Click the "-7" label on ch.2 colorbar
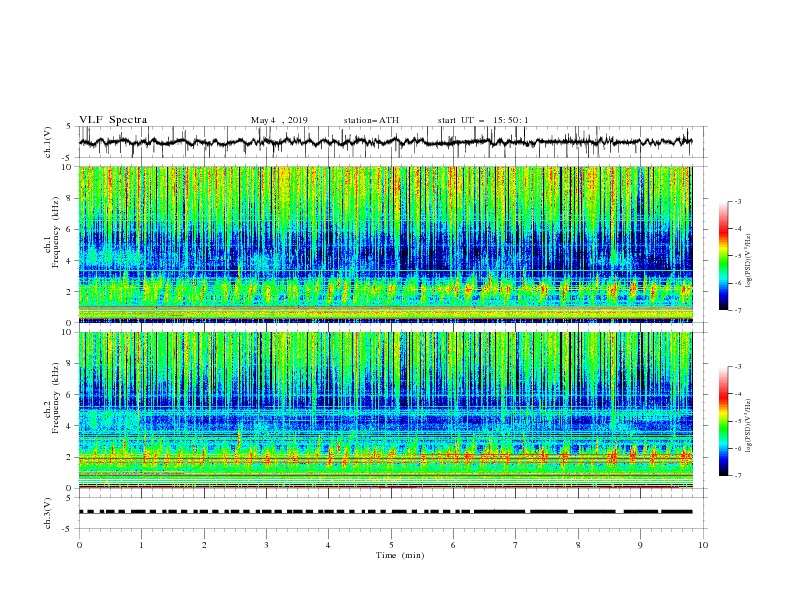Viewport: 792px width, 612px height. click(x=738, y=476)
